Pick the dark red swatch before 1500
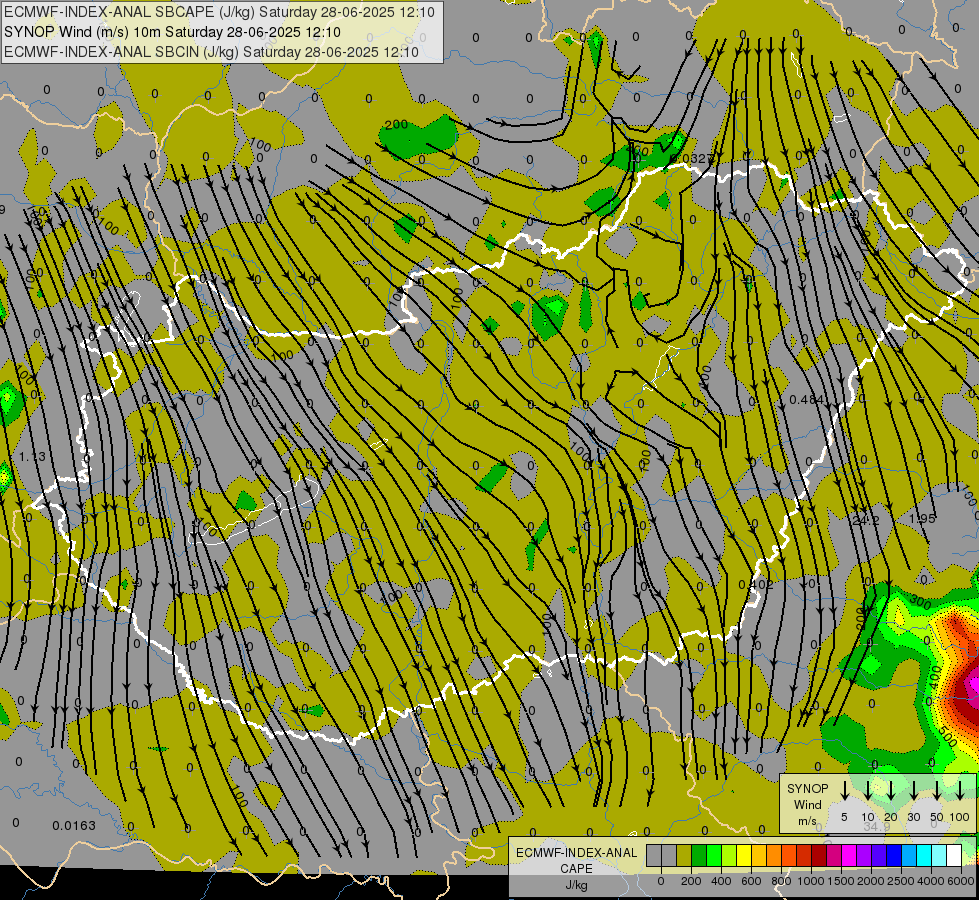This screenshot has height=900, width=979. click(x=819, y=855)
